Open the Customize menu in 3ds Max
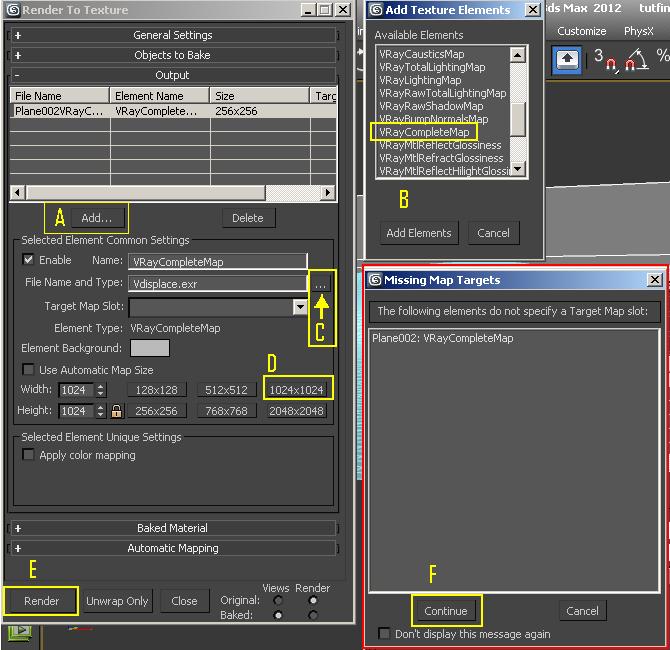This screenshot has height=650, width=670. point(582,31)
